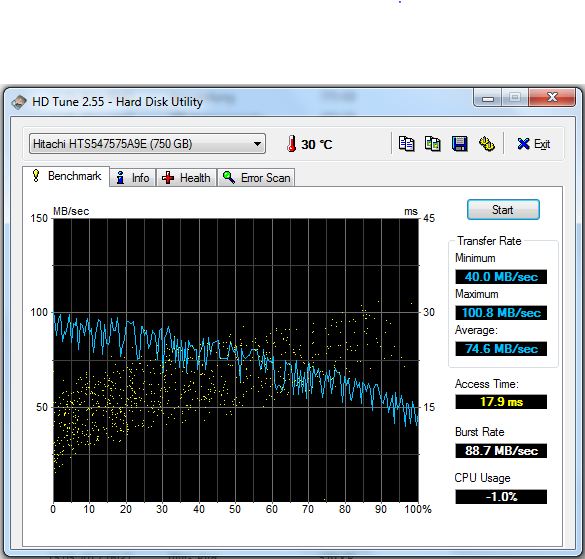This screenshot has height=559, width=585.
Task: Click the copy text to clipboard icon
Action: tap(406, 144)
